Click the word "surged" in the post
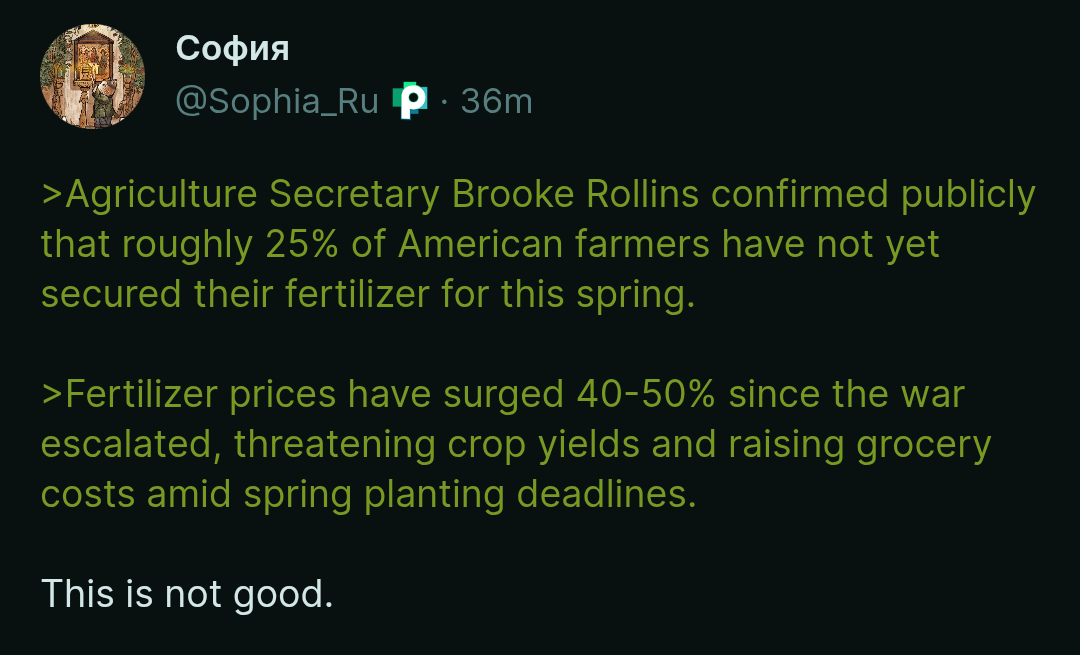 (504, 395)
